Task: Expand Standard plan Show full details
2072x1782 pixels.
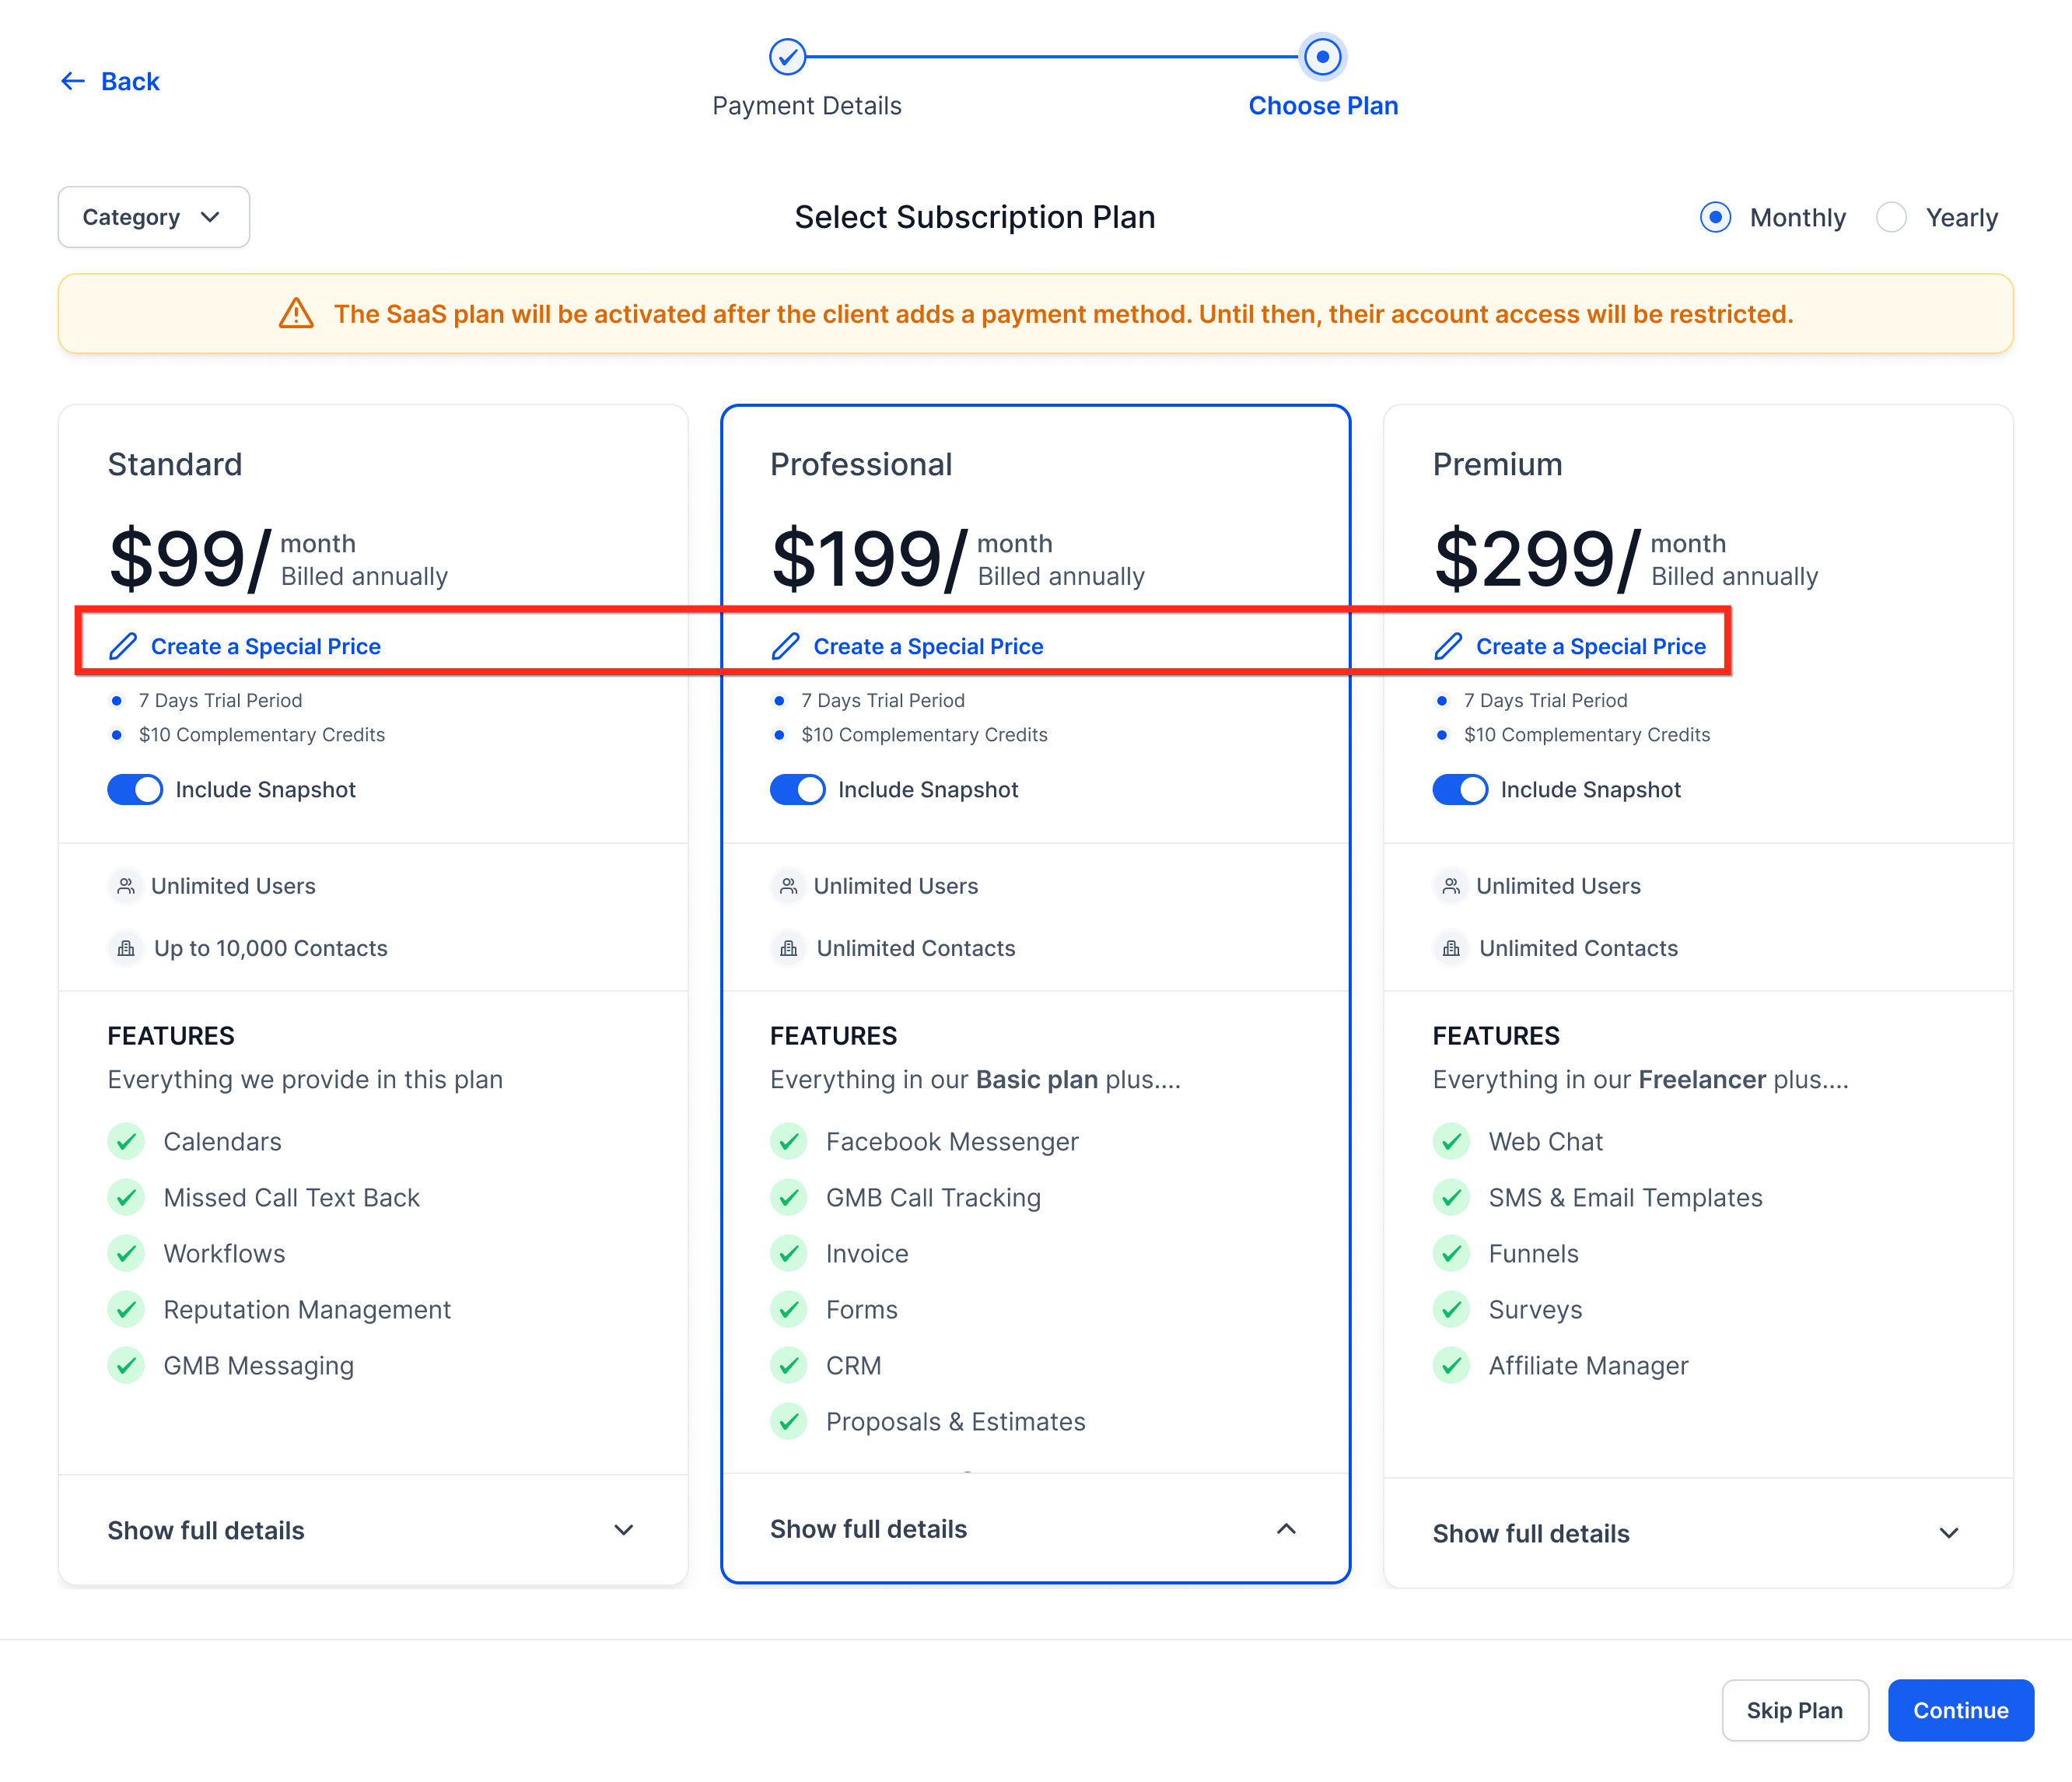Action: click(624, 1530)
